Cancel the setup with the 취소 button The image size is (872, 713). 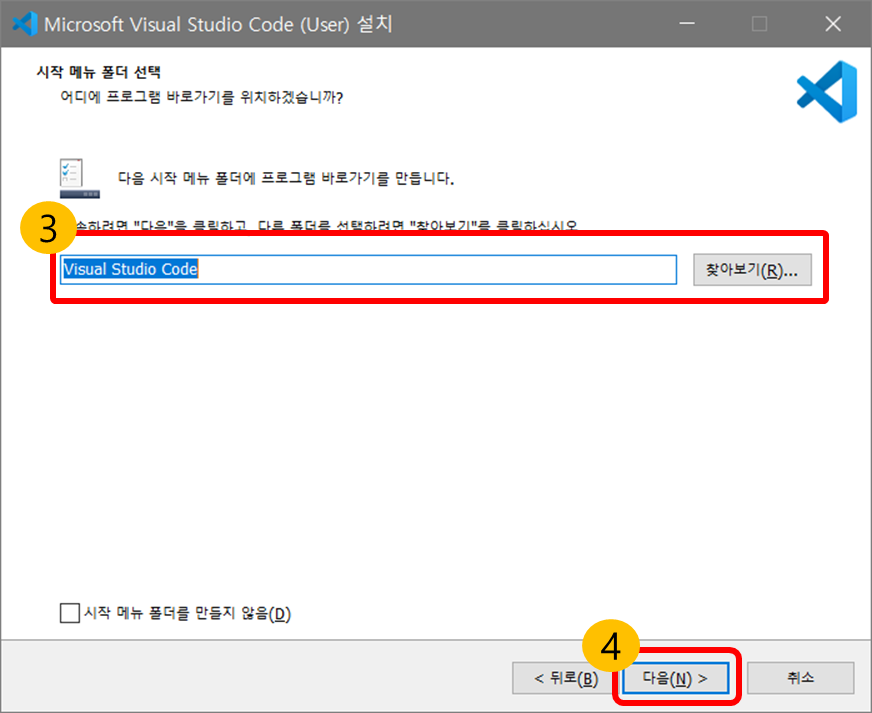click(800, 678)
